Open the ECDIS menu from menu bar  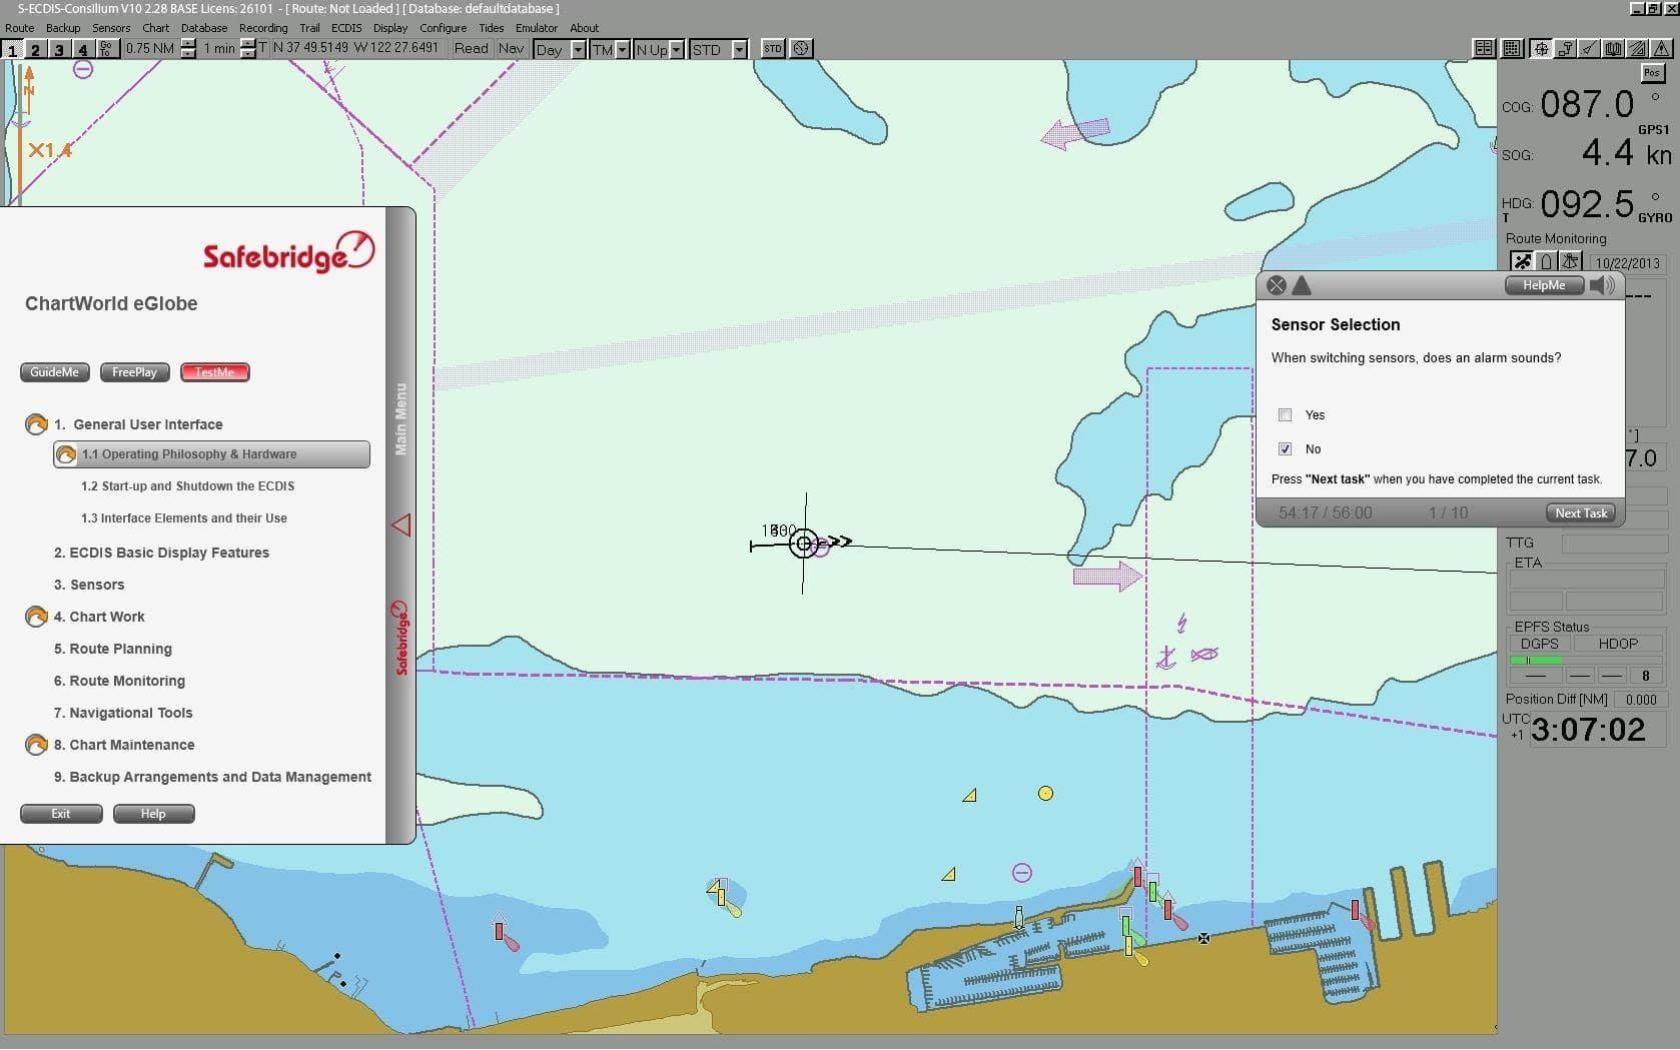point(345,27)
